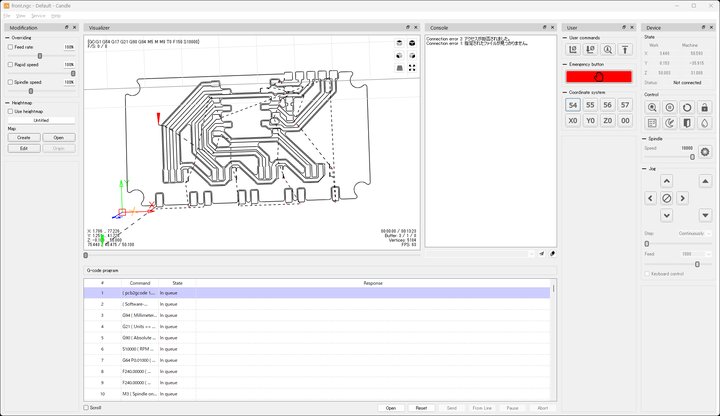Click the door icon in Control group
Image resolution: width=720 pixels, height=416 pixels.
(x=687, y=123)
